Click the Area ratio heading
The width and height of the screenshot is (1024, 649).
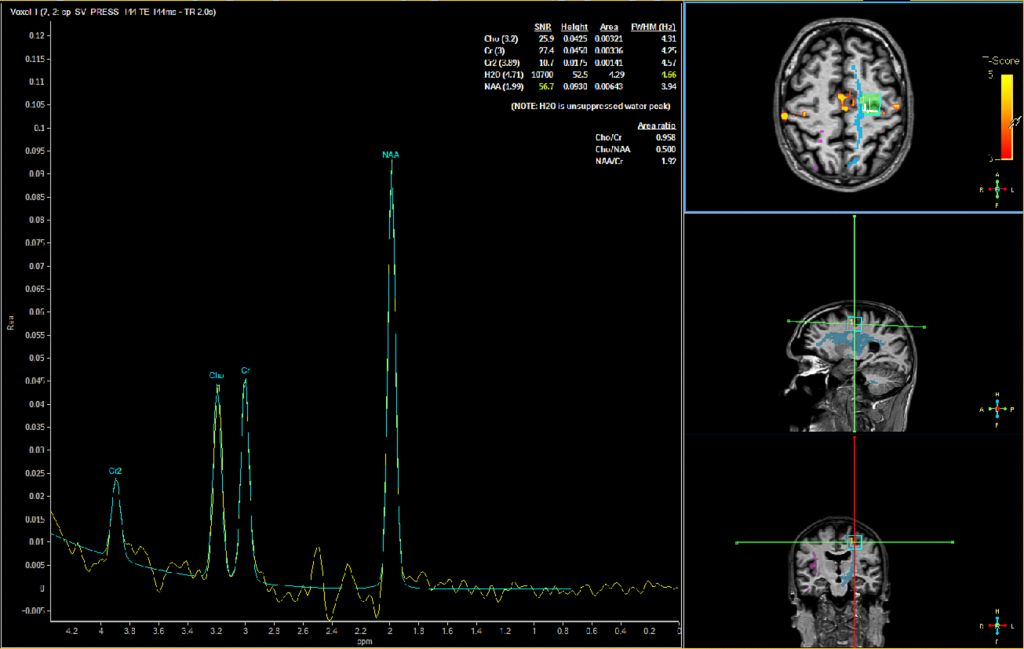point(656,125)
